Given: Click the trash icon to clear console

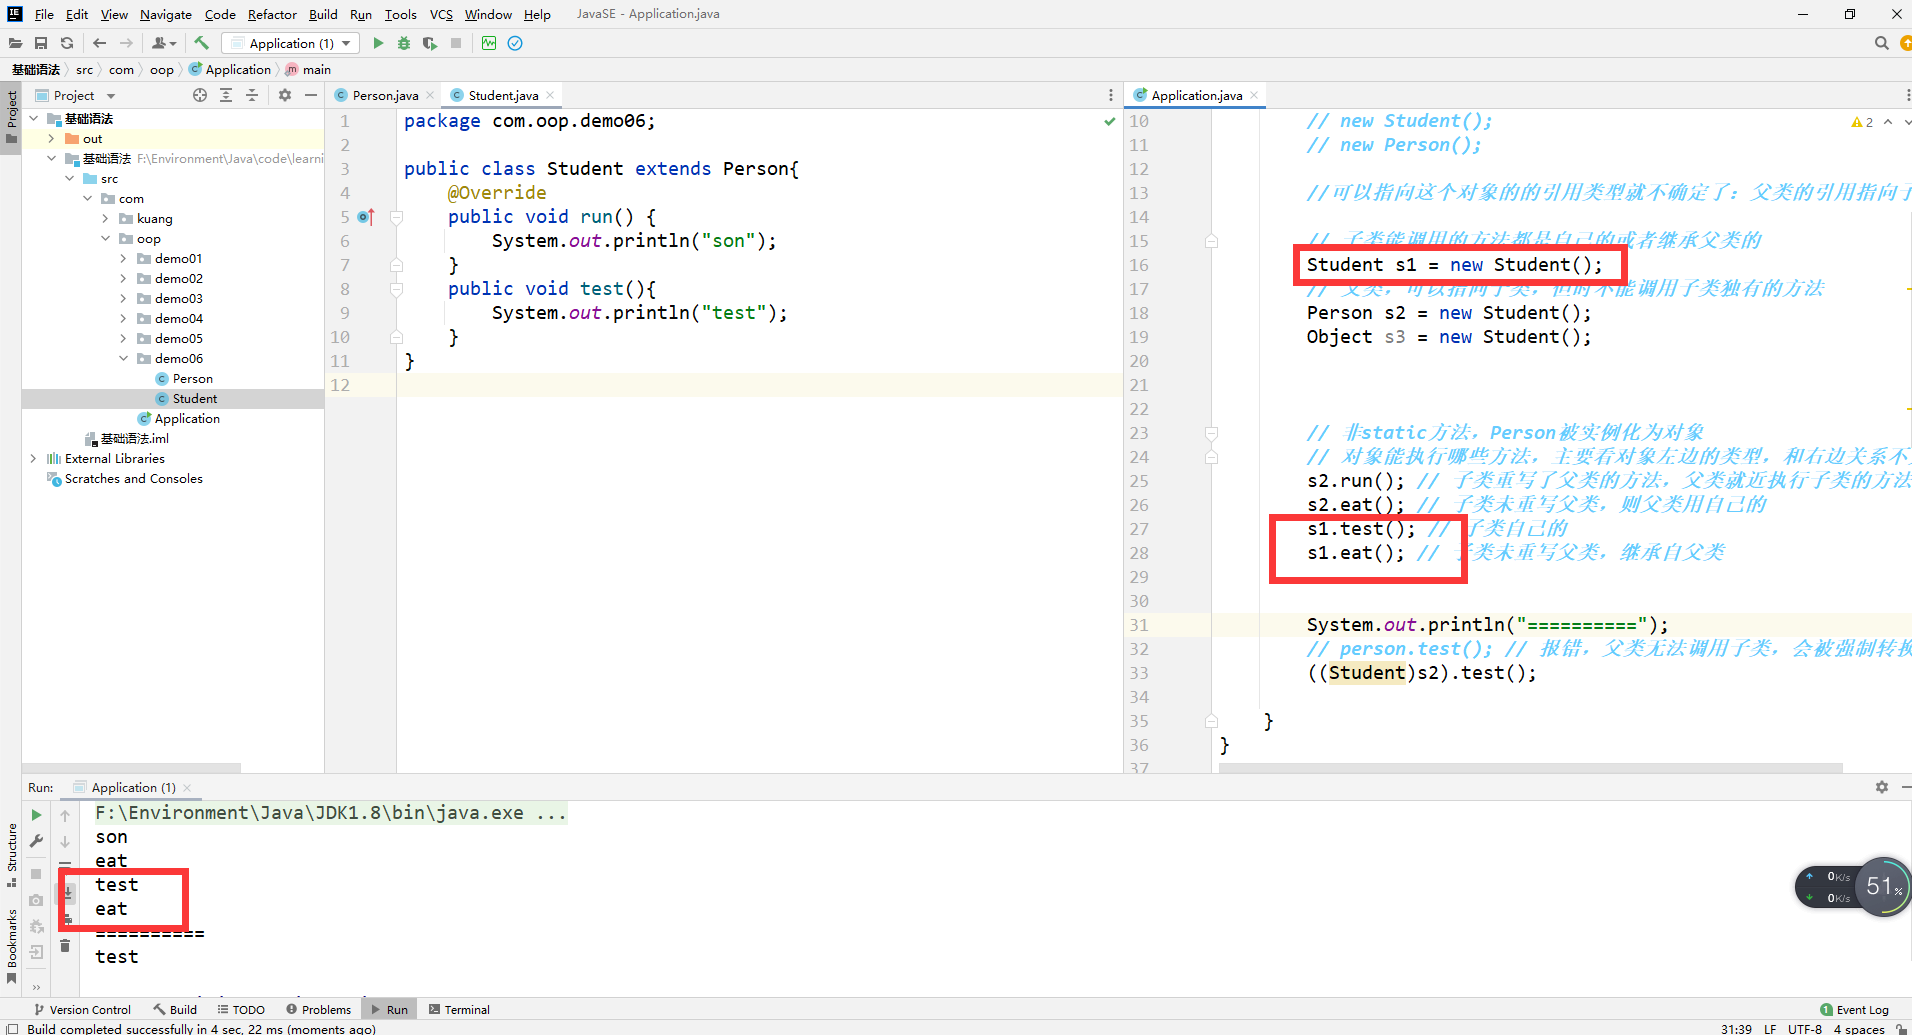Looking at the screenshot, I should click(65, 945).
